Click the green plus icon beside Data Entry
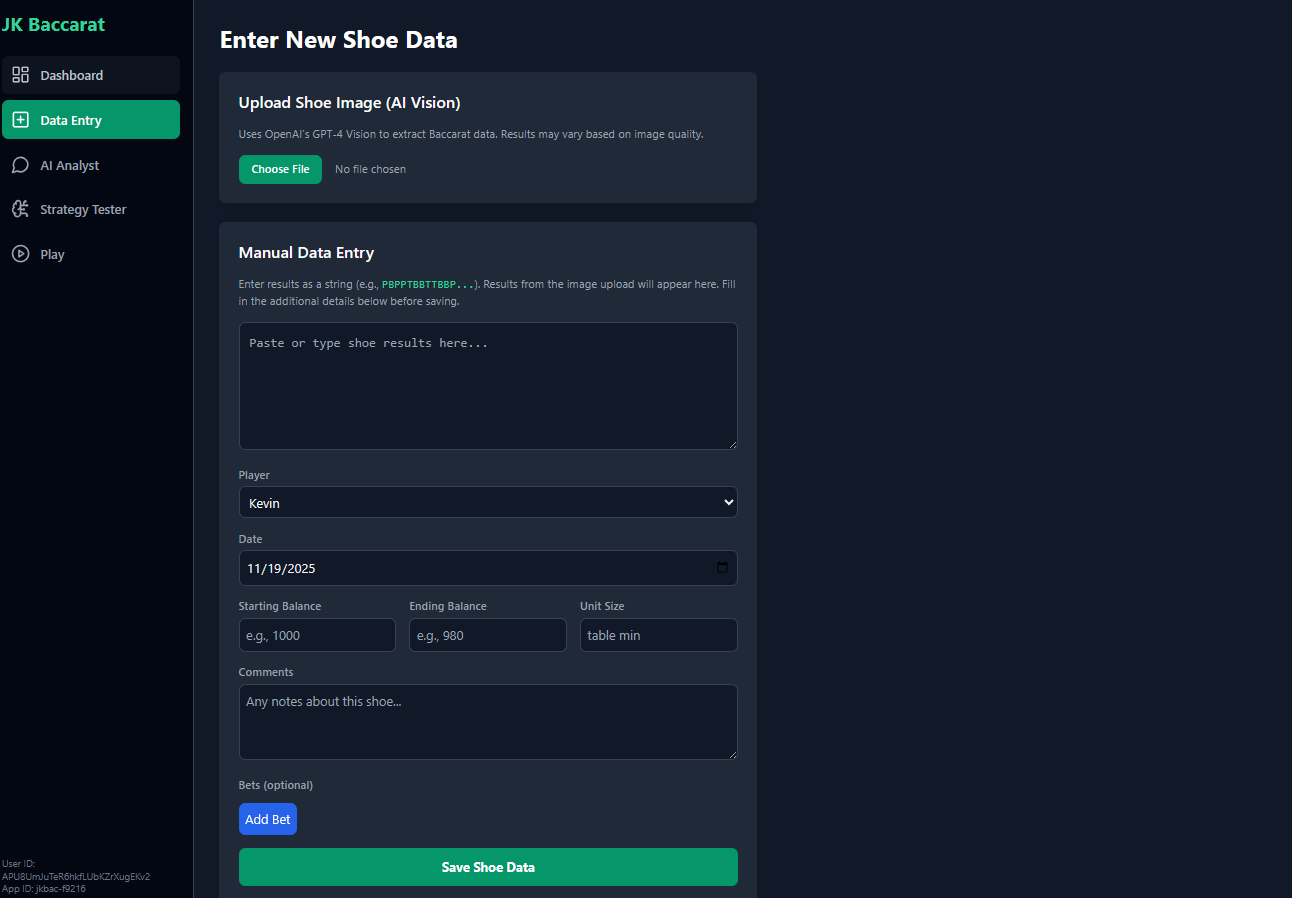Image resolution: width=1292 pixels, height=898 pixels. tap(20, 119)
